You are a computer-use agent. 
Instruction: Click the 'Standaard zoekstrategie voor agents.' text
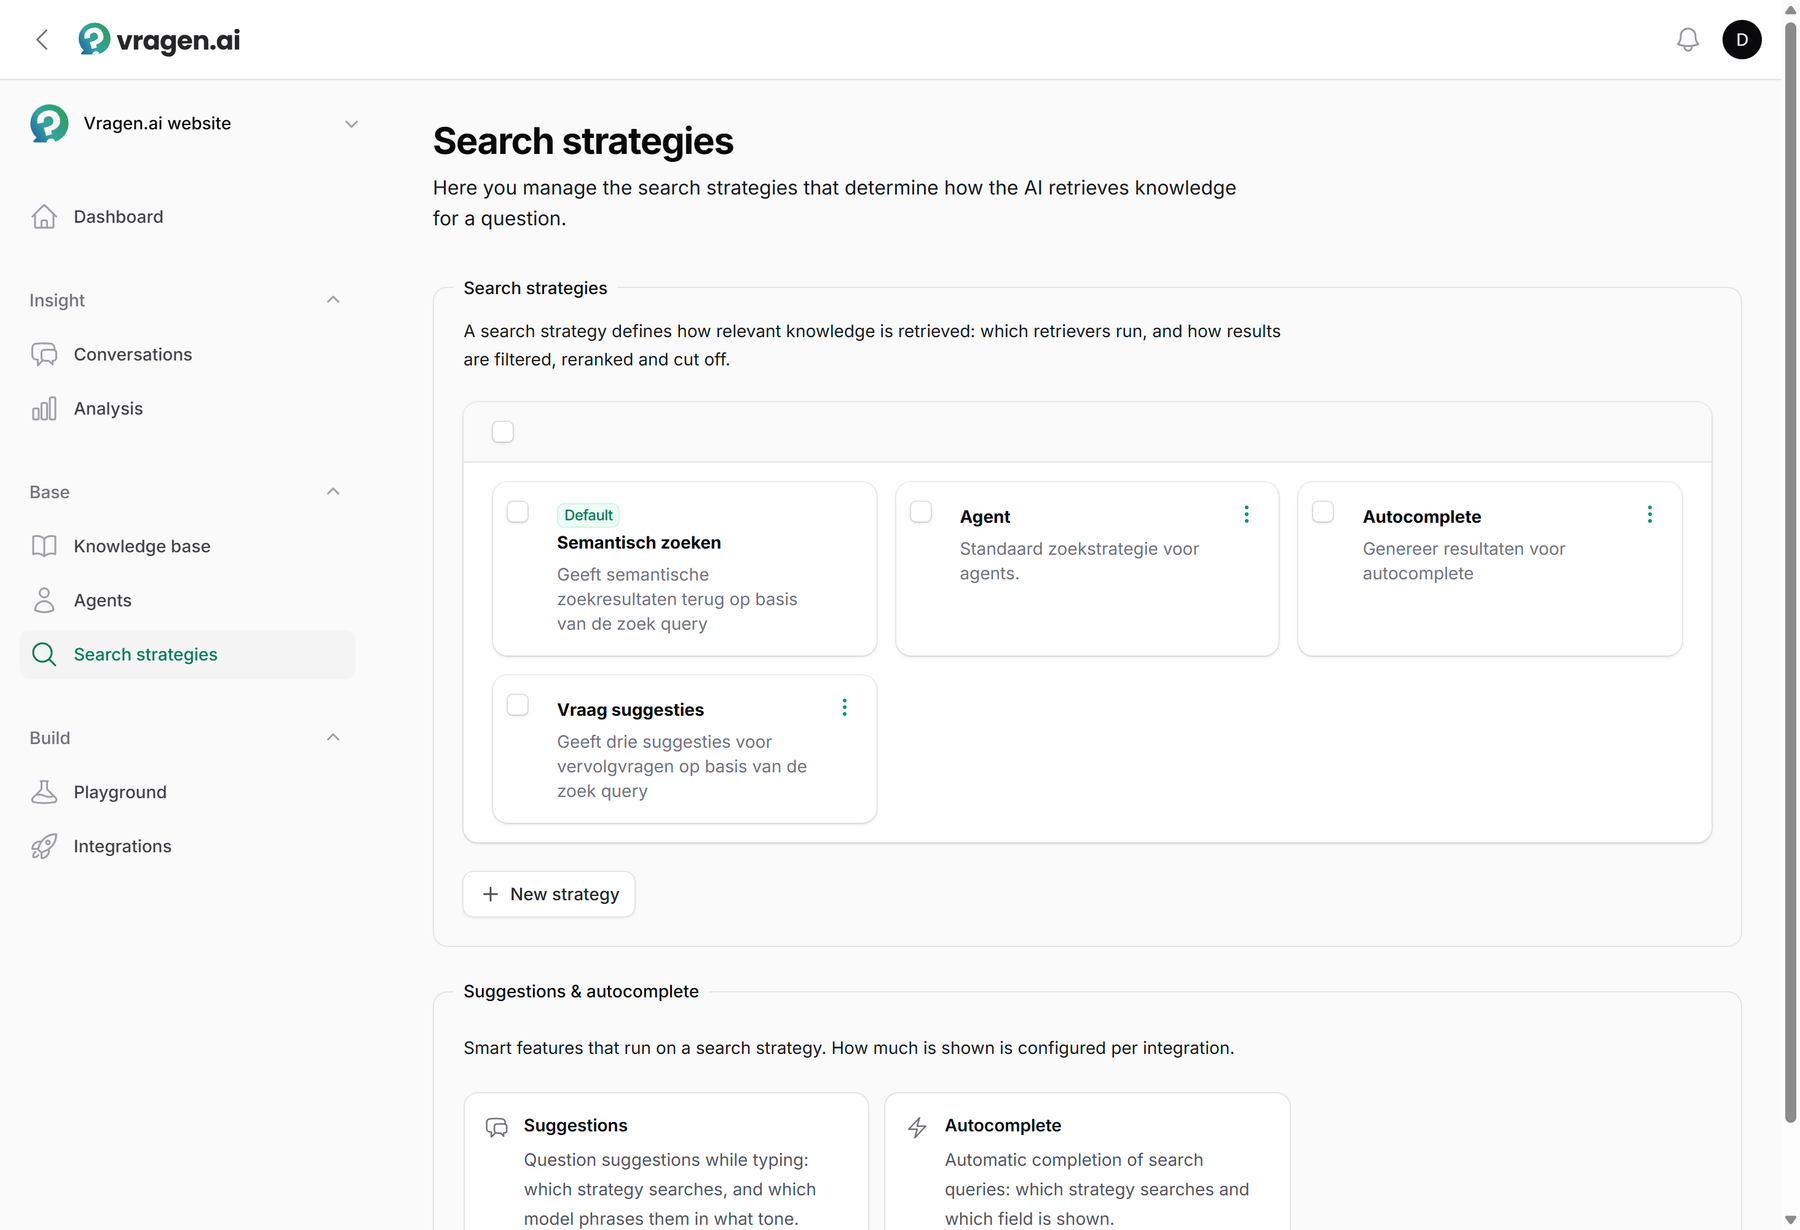click(x=1079, y=561)
